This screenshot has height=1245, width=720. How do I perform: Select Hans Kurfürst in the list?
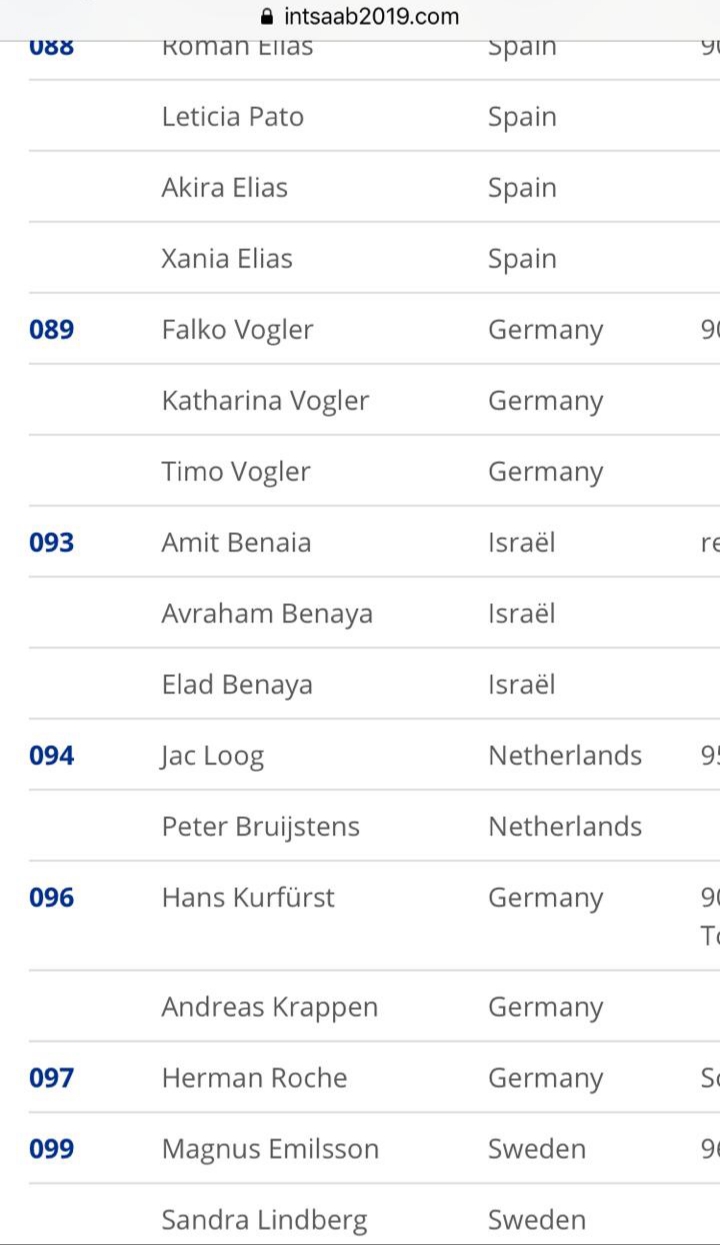pyautogui.click(x=248, y=897)
